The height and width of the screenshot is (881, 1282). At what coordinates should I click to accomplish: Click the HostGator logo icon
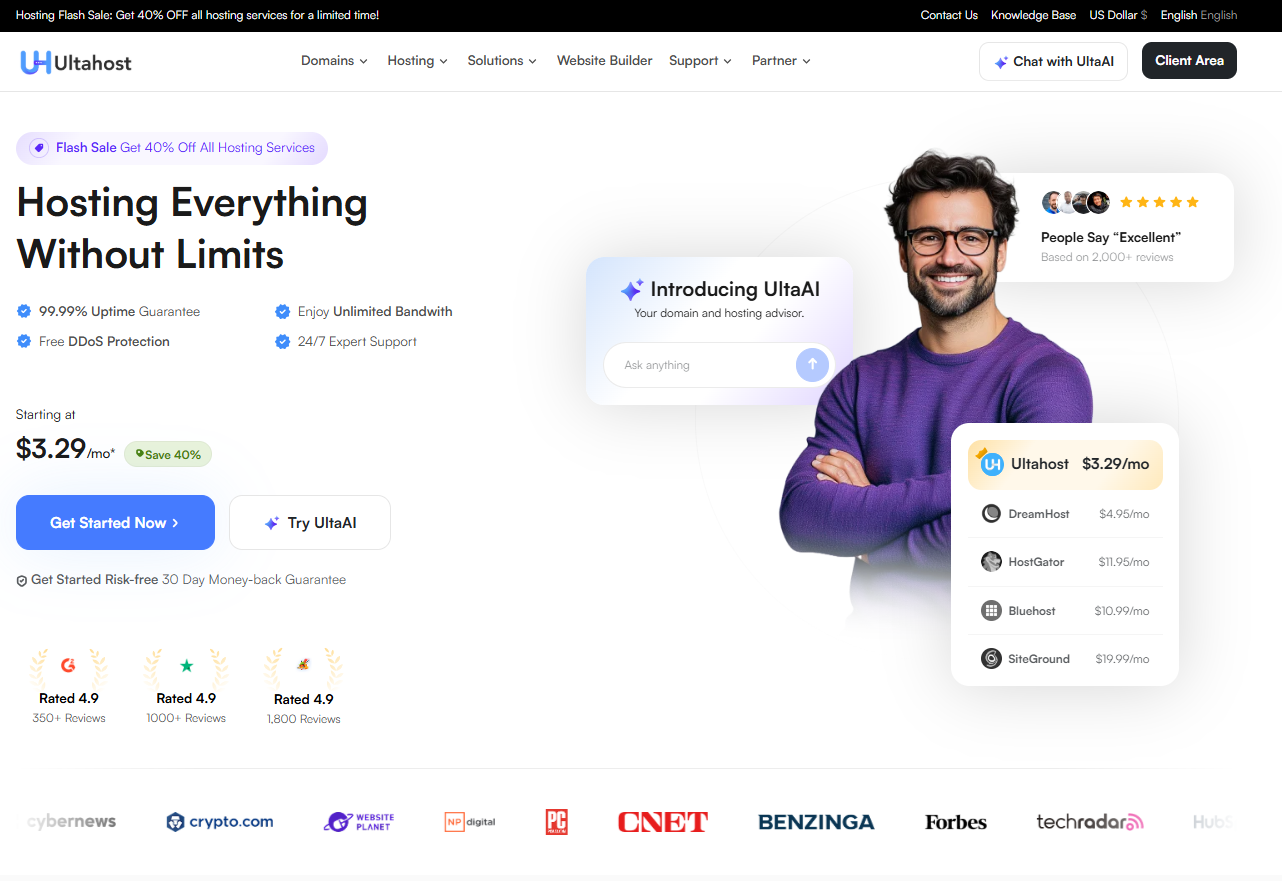click(x=991, y=562)
